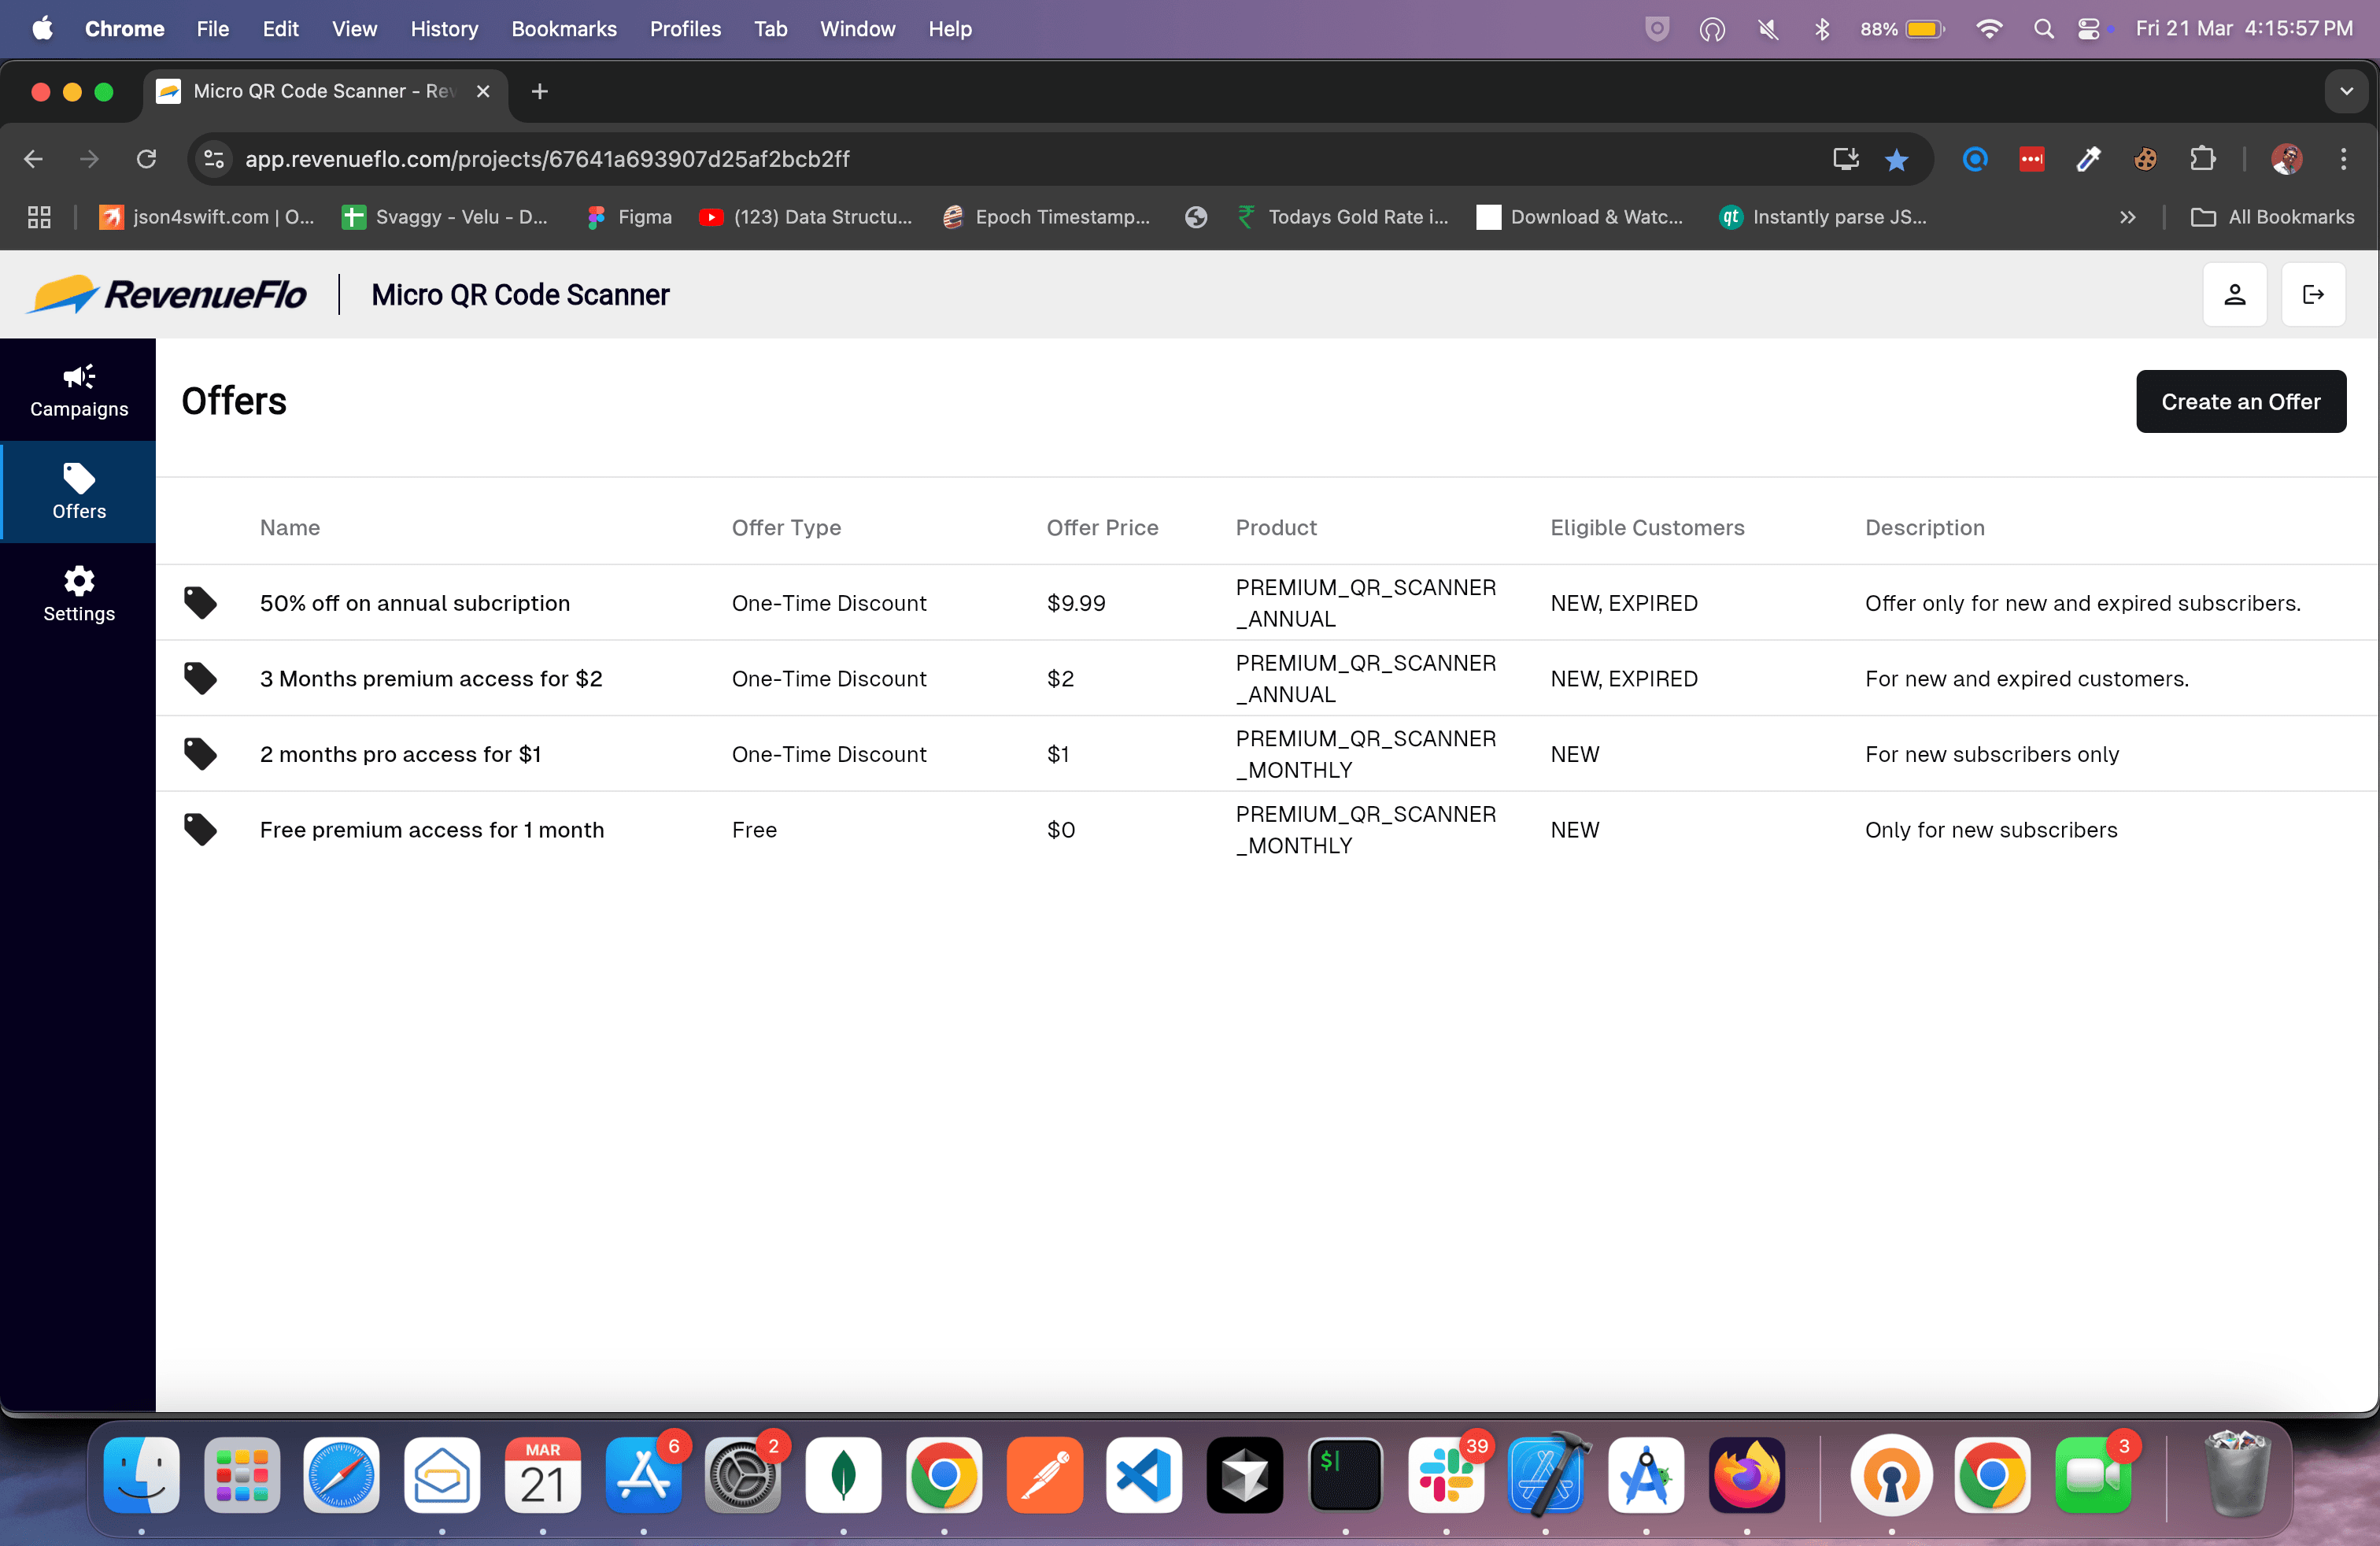Enable install app via the download icon

click(x=1843, y=159)
